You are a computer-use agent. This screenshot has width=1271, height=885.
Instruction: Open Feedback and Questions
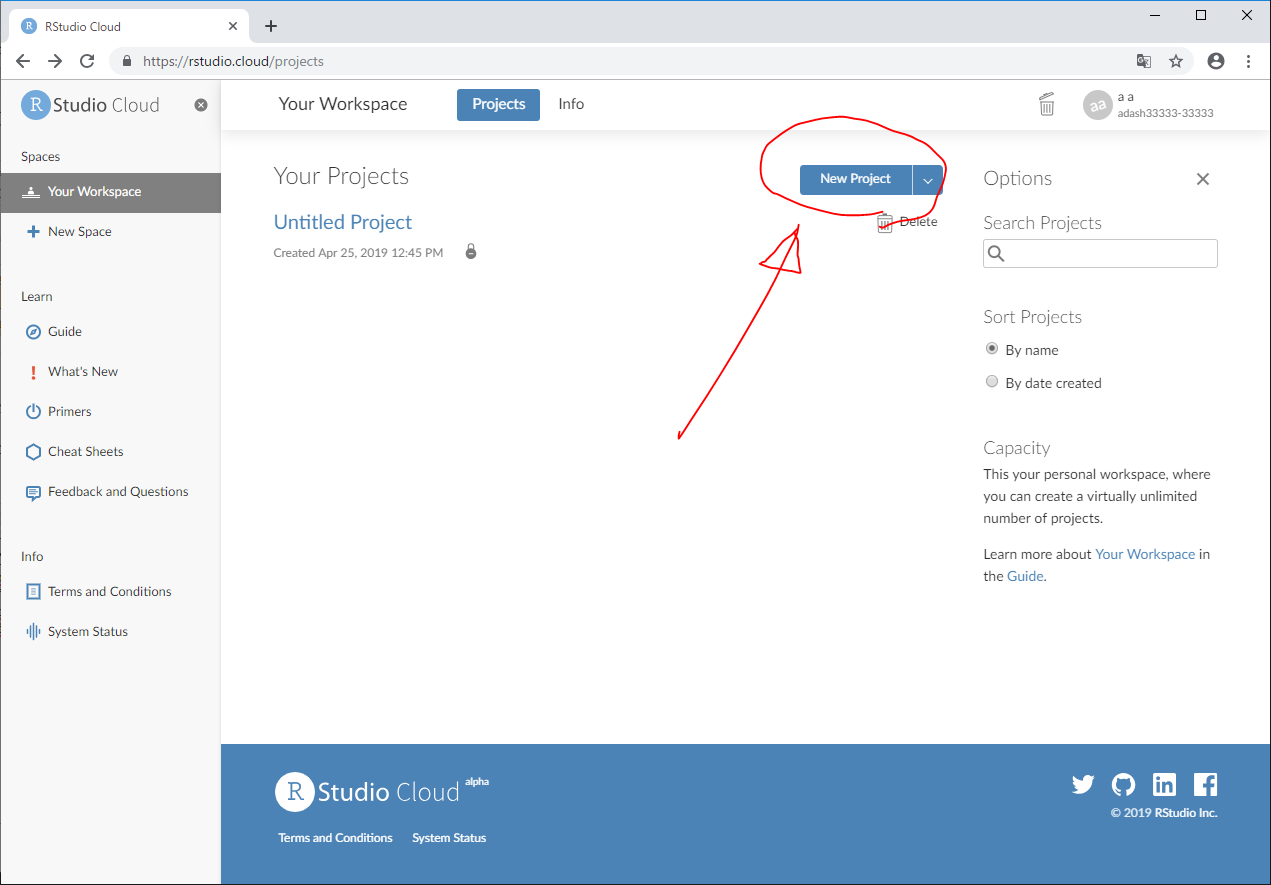tap(118, 492)
